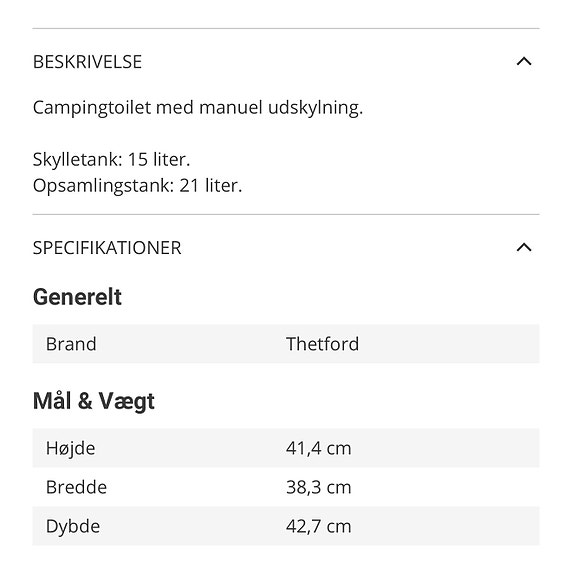Click the Opsamlingstank: 21 liter line
572x575 pixels.
click(138, 186)
